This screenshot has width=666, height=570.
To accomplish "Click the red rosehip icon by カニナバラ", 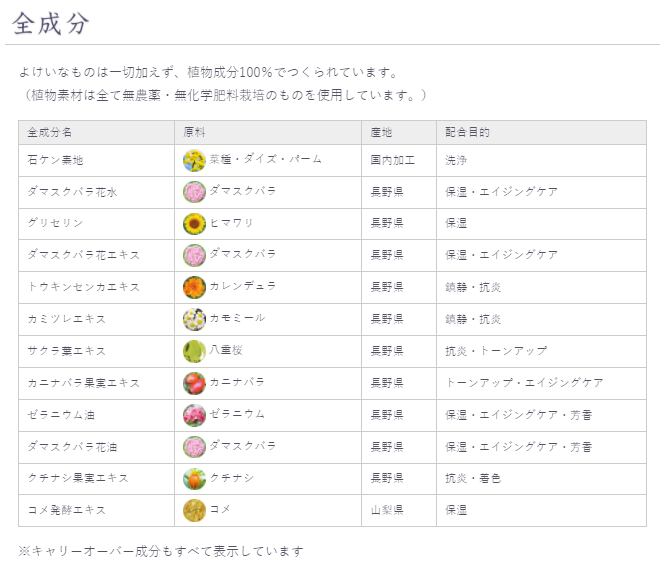I will (x=194, y=383).
